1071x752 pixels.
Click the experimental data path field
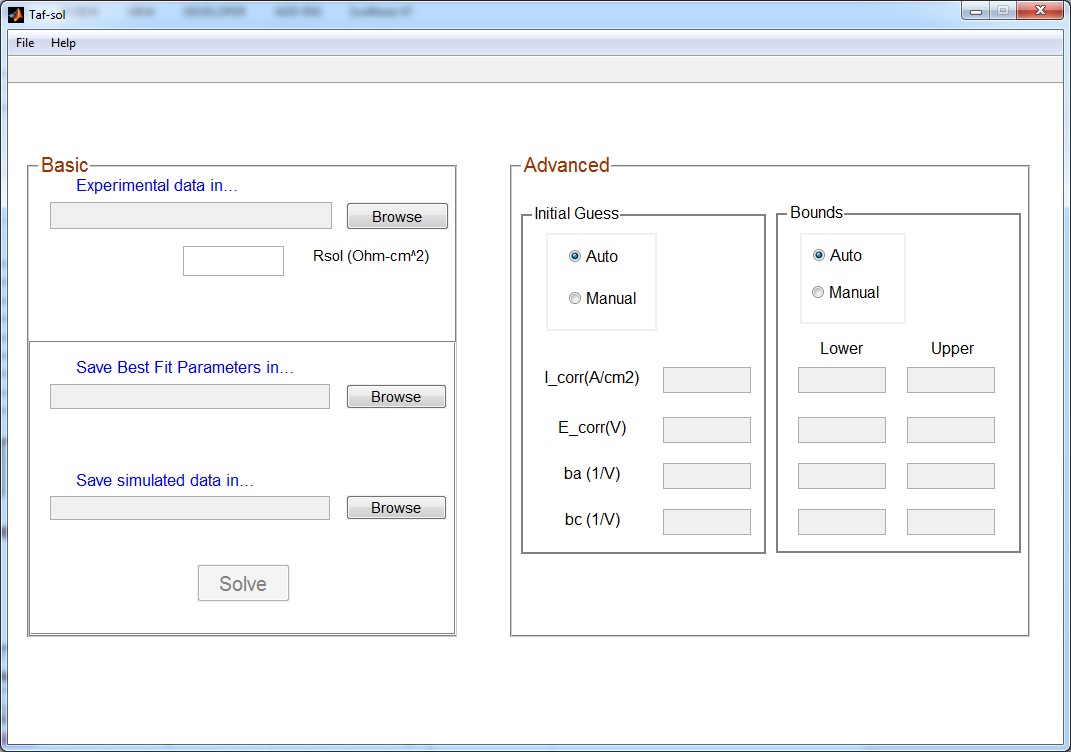[191, 216]
